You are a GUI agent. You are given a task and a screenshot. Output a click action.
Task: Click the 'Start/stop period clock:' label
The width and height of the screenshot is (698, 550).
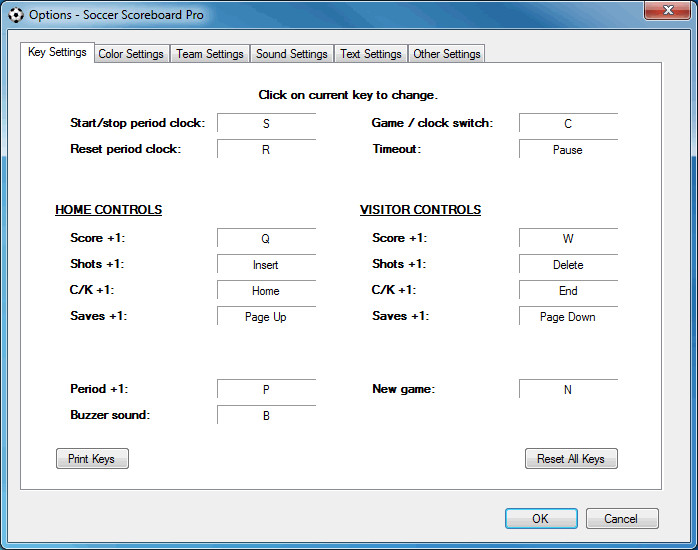(x=138, y=123)
